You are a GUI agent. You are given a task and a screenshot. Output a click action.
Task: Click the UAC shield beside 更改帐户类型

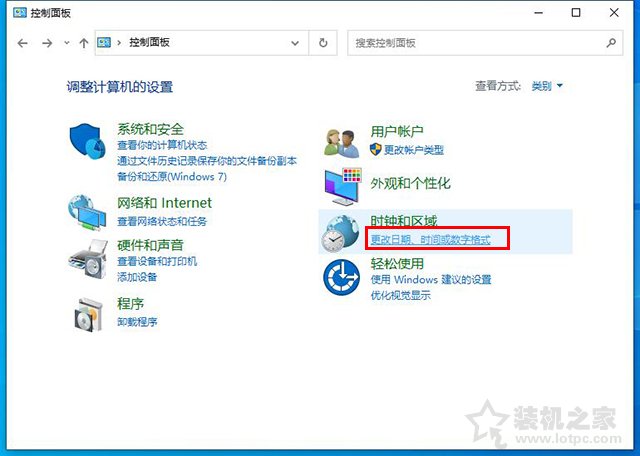(x=376, y=149)
